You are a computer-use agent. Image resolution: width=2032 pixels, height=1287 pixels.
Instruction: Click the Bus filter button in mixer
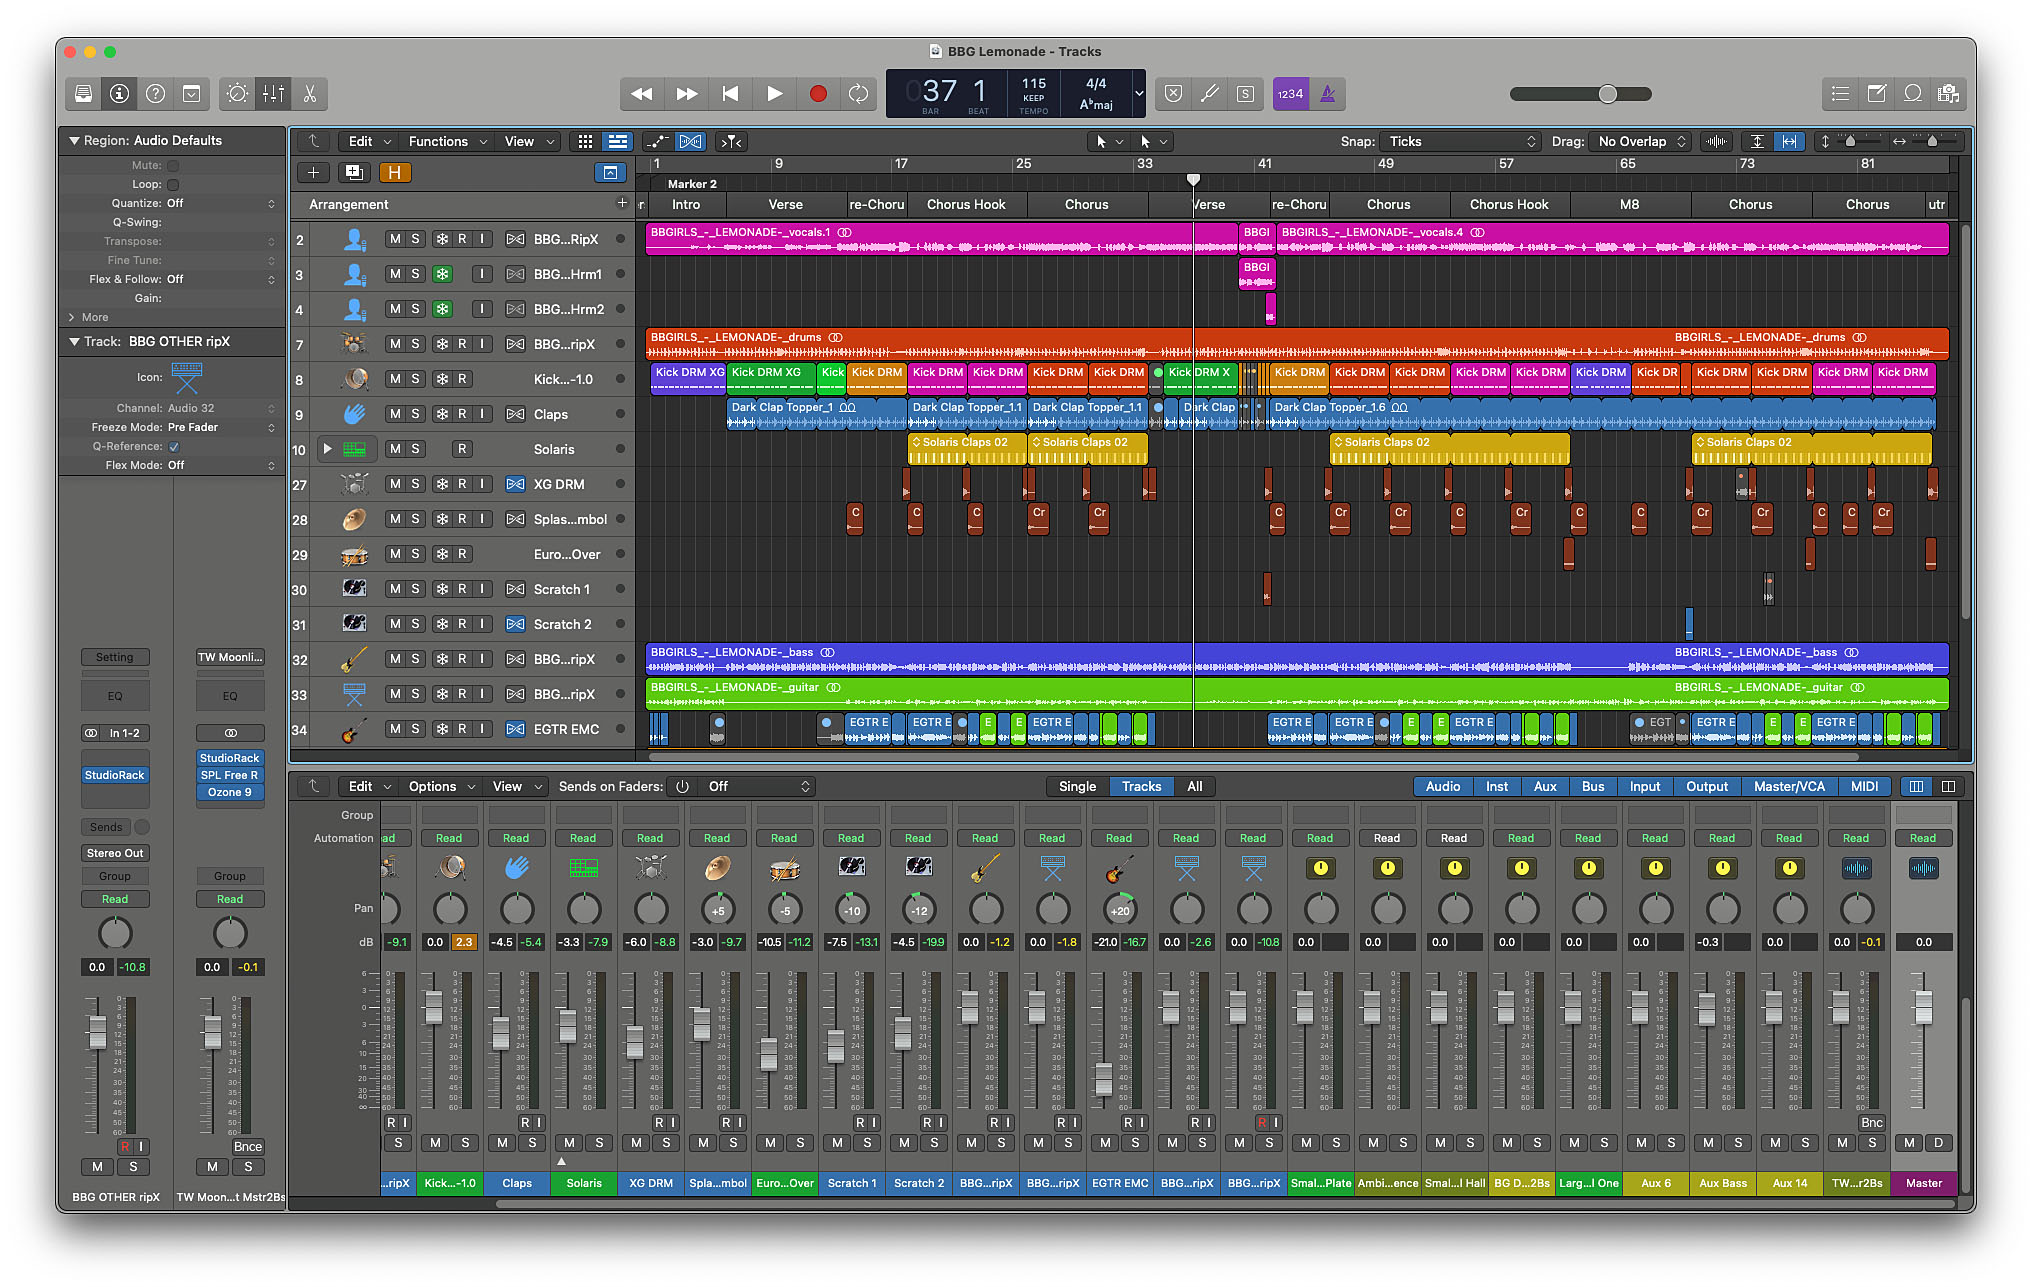point(1592,786)
